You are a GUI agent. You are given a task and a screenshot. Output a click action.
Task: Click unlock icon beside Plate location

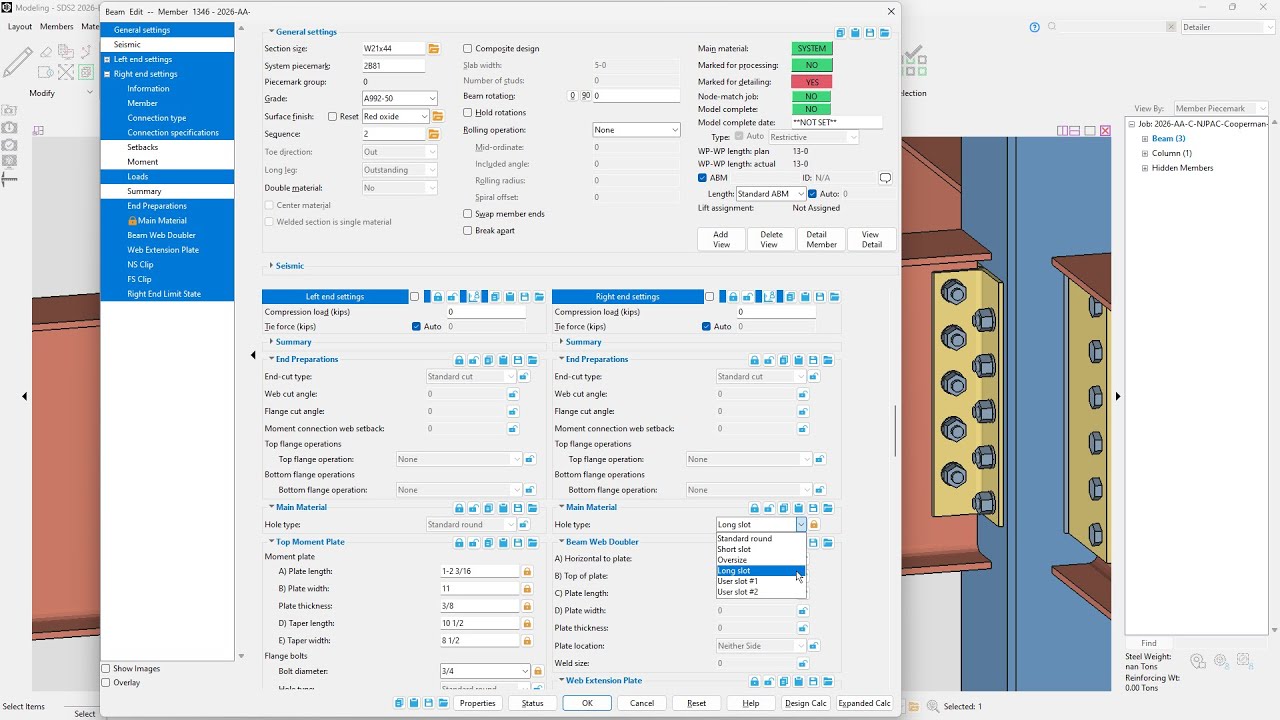tap(814, 646)
